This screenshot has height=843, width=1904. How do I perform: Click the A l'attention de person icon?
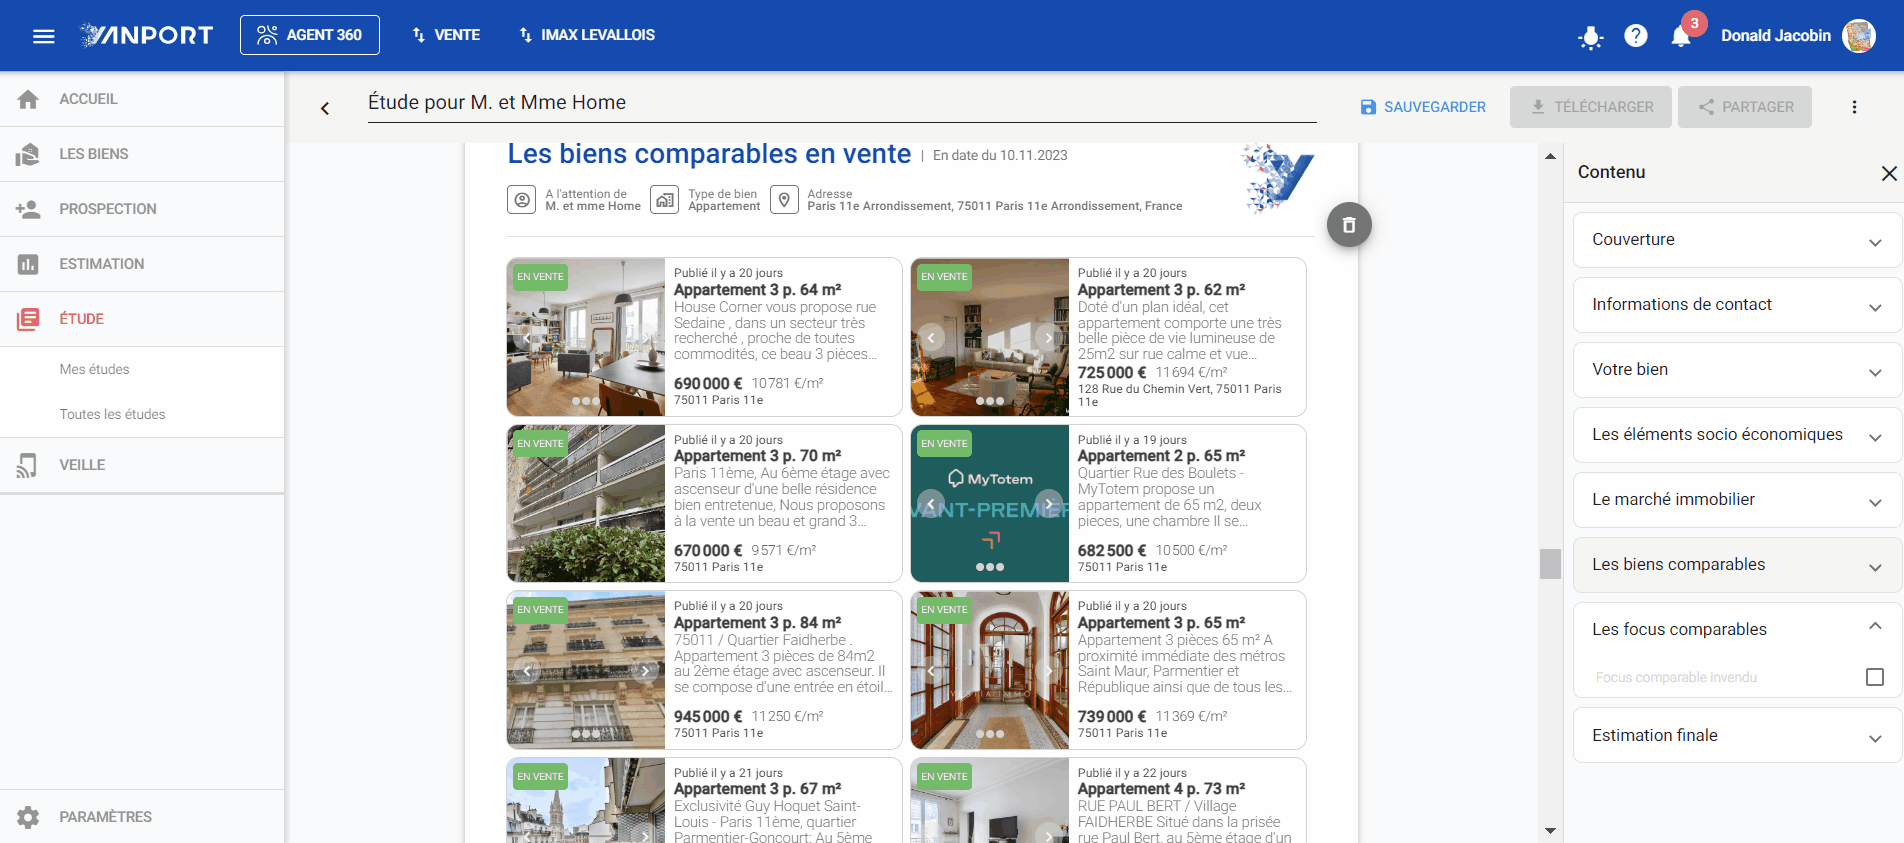tap(522, 200)
